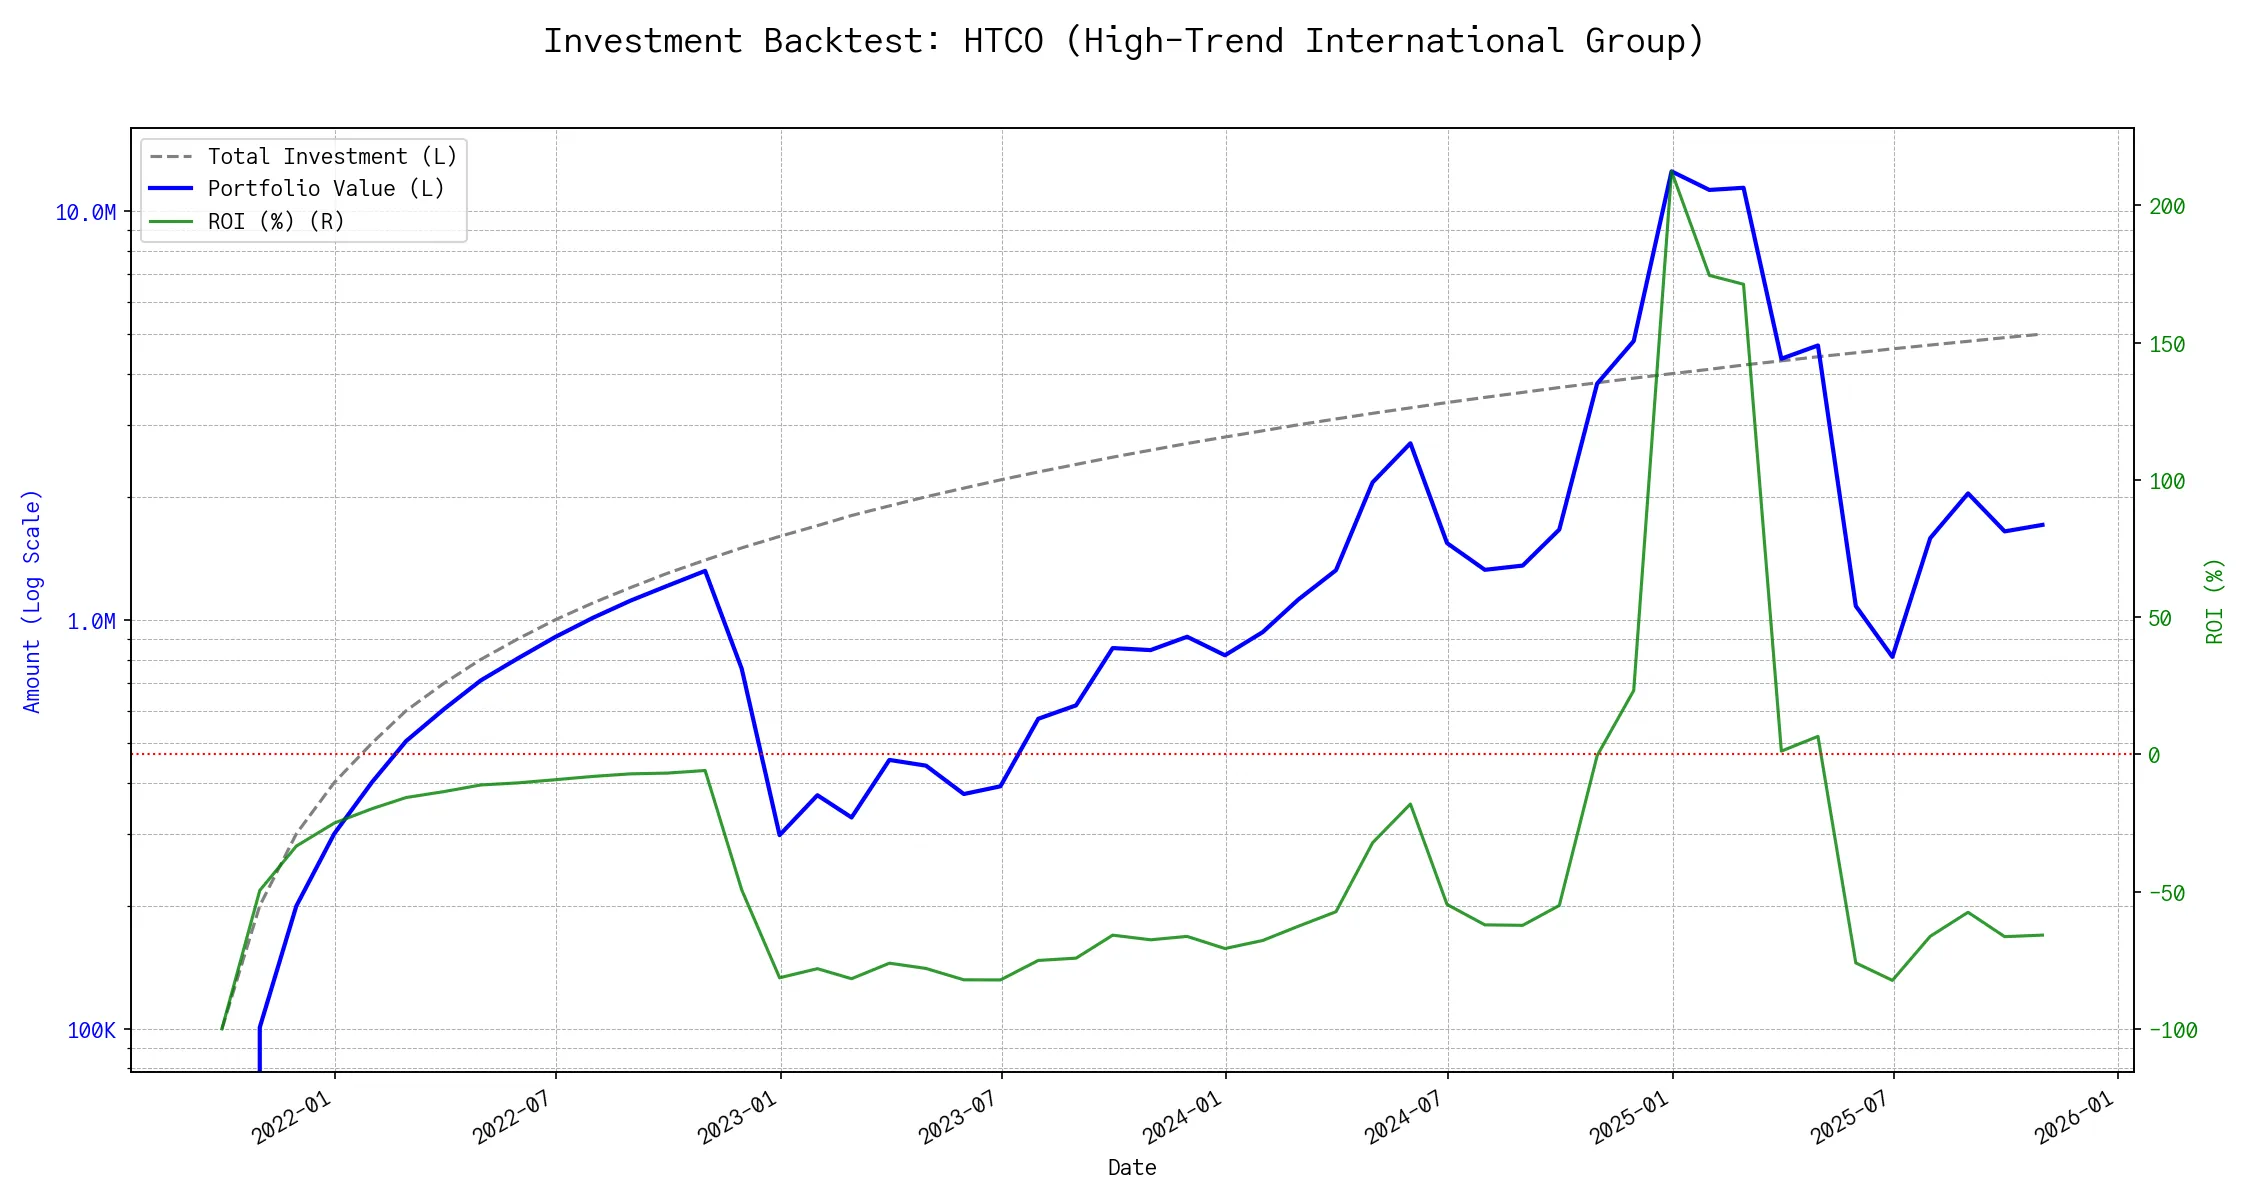The image size is (2250, 1200).
Task: Click the 2022-01 date tick label
Action: tap(291, 1118)
